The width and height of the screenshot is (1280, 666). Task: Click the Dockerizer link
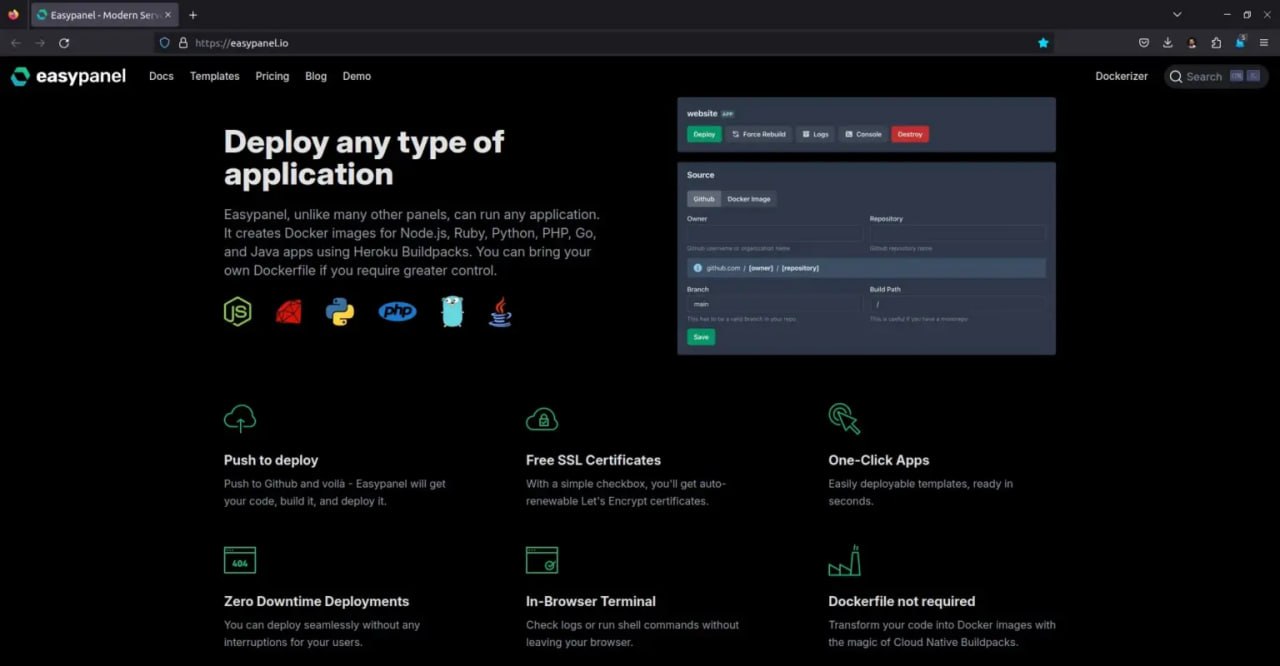[x=1121, y=76]
